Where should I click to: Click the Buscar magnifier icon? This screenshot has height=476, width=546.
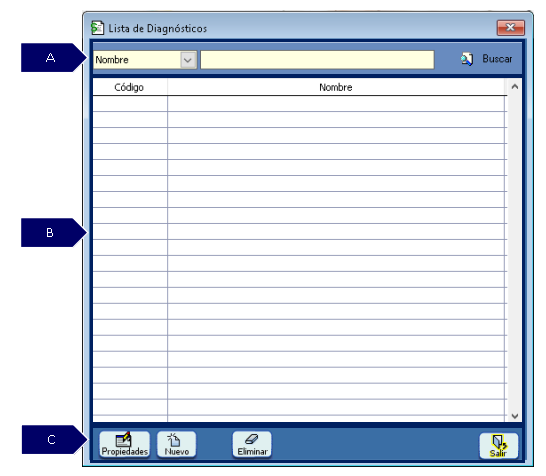tap(467, 59)
